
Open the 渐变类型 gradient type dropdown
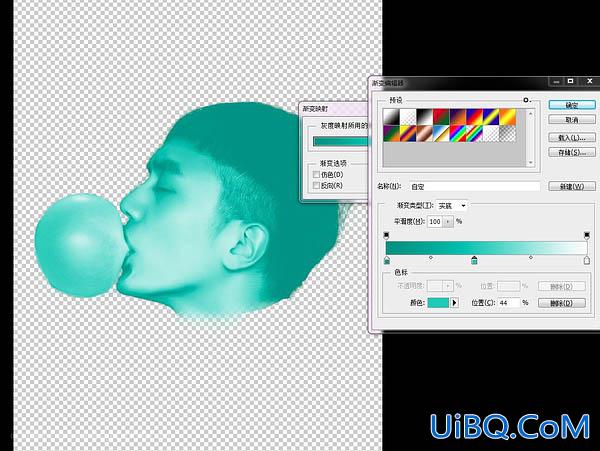tap(452, 206)
